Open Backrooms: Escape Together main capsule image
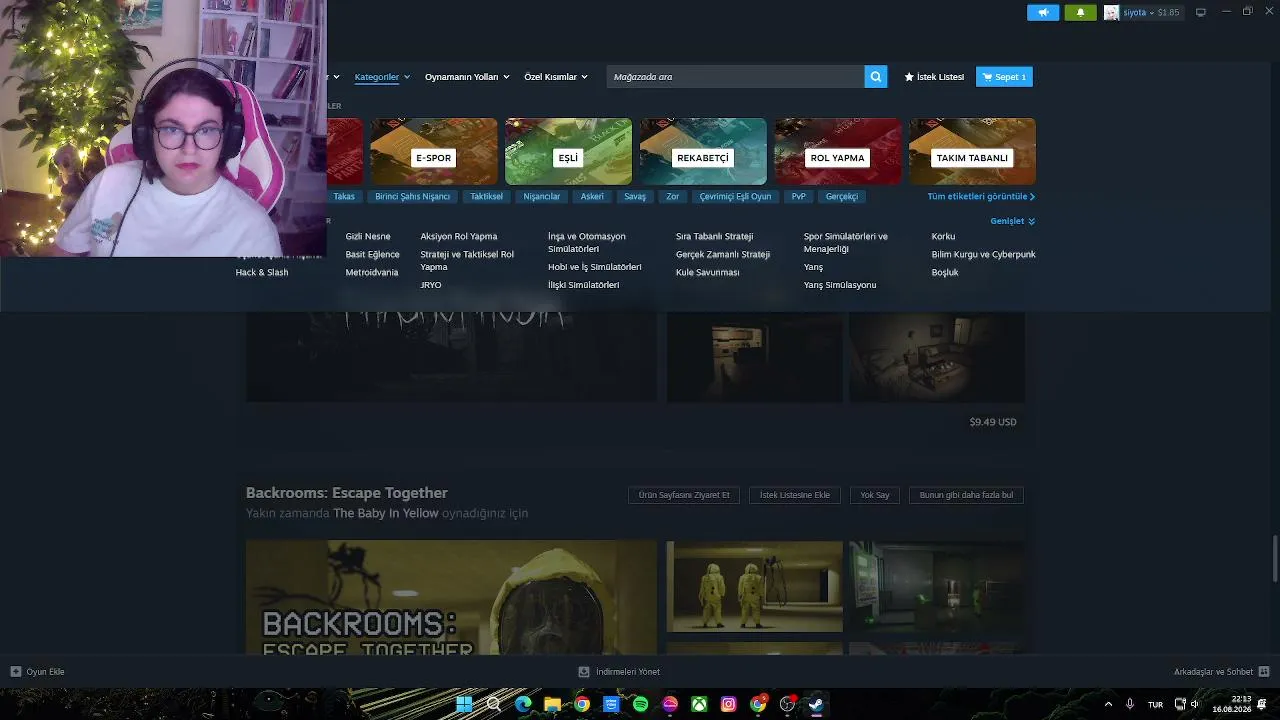Image resolution: width=1280 pixels, height=720 pixels. tap(451, 598)
